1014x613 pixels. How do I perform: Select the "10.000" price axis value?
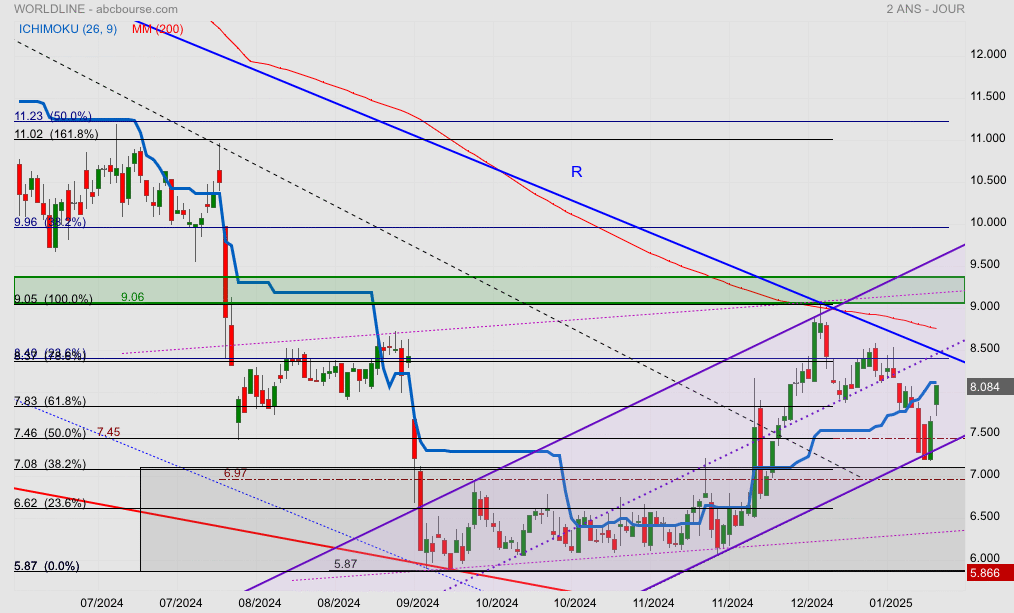click(988, 222)
